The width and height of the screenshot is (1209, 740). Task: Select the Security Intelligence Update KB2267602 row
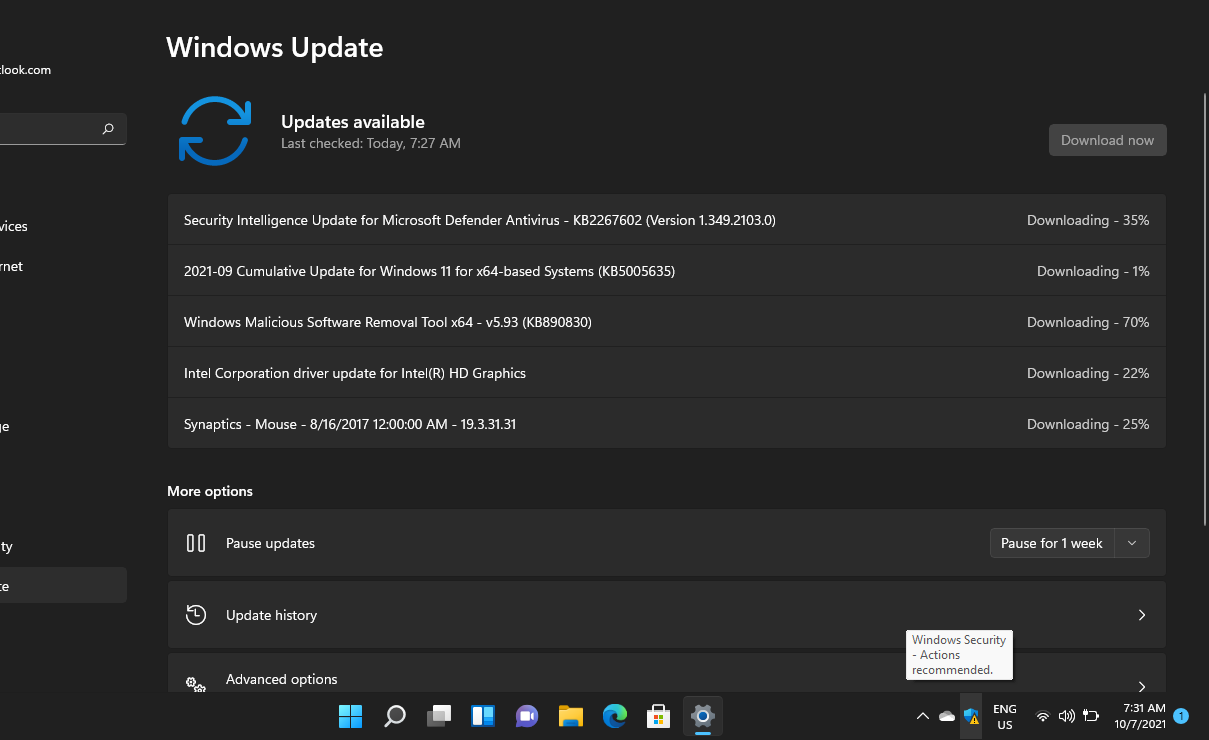(666, 220)
